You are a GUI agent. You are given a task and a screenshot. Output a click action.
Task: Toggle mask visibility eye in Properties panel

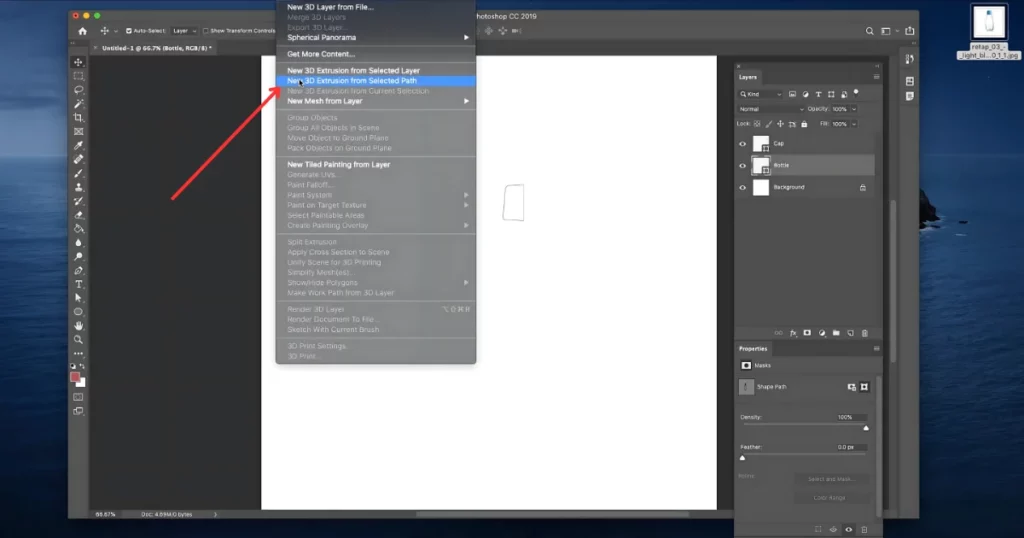tap(848, 530)
